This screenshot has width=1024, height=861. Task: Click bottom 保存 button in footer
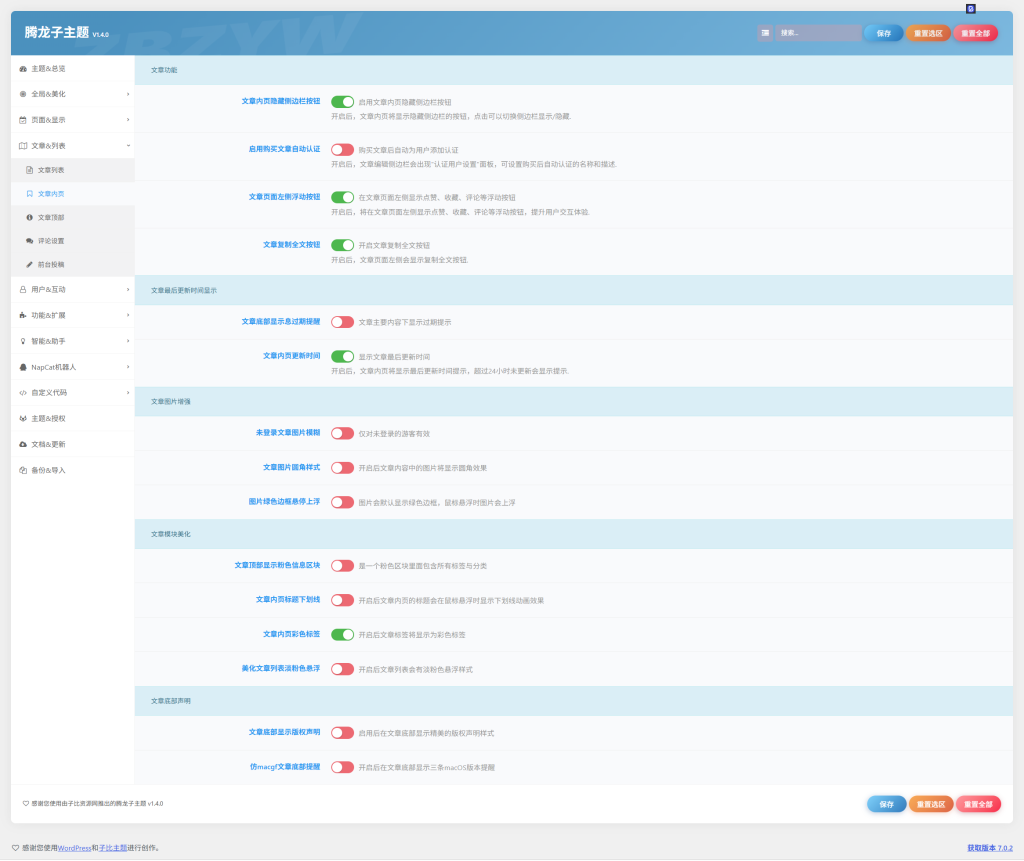click(886, 804)
